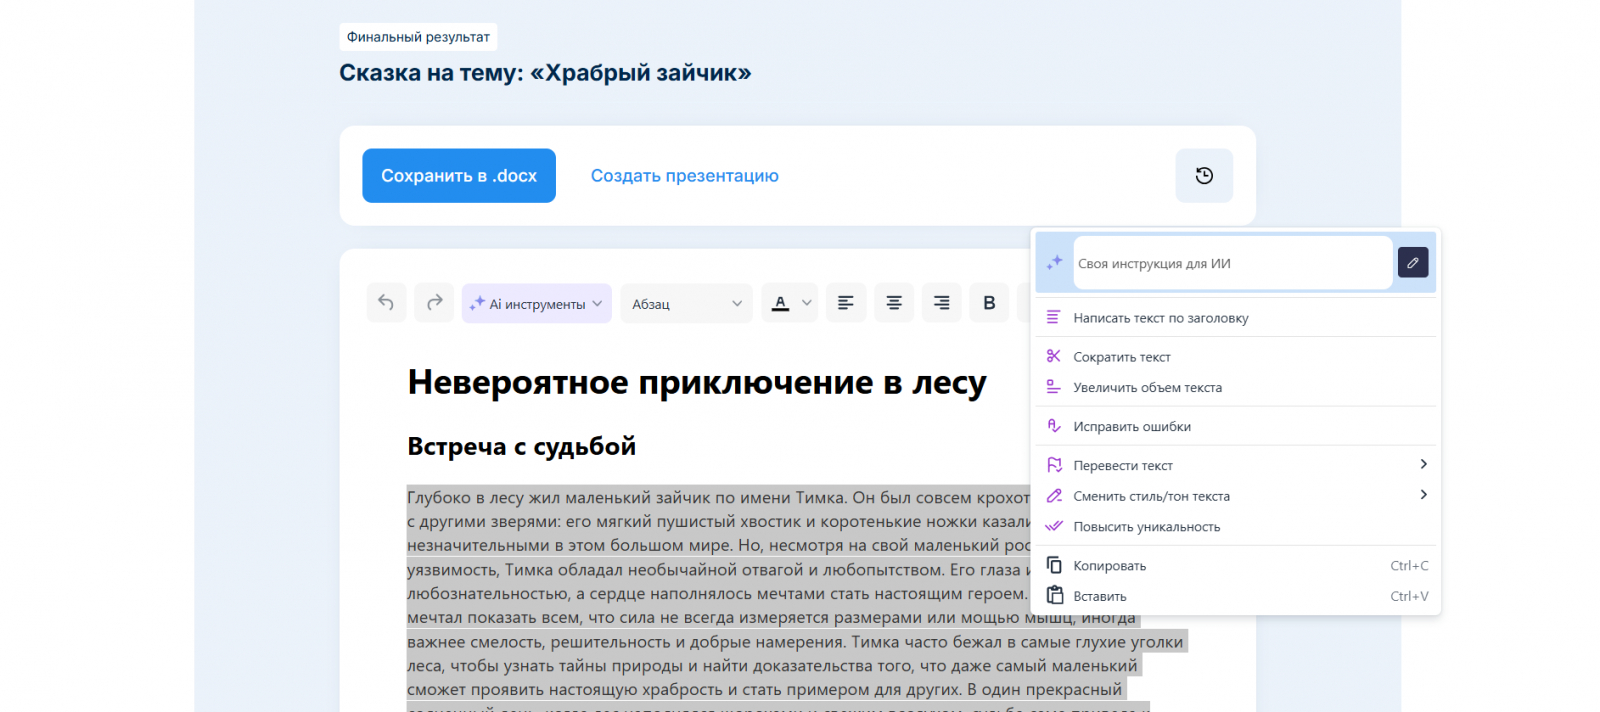Open the Абзац paragraph style dropdown

[x=686, y=304]
